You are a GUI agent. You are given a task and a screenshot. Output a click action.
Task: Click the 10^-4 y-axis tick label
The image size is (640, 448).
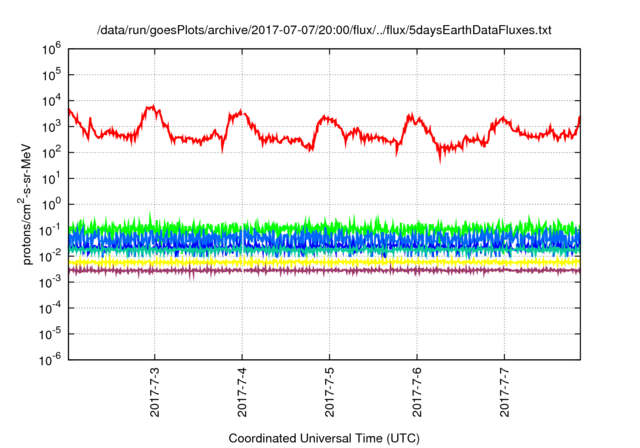(51, 308)
